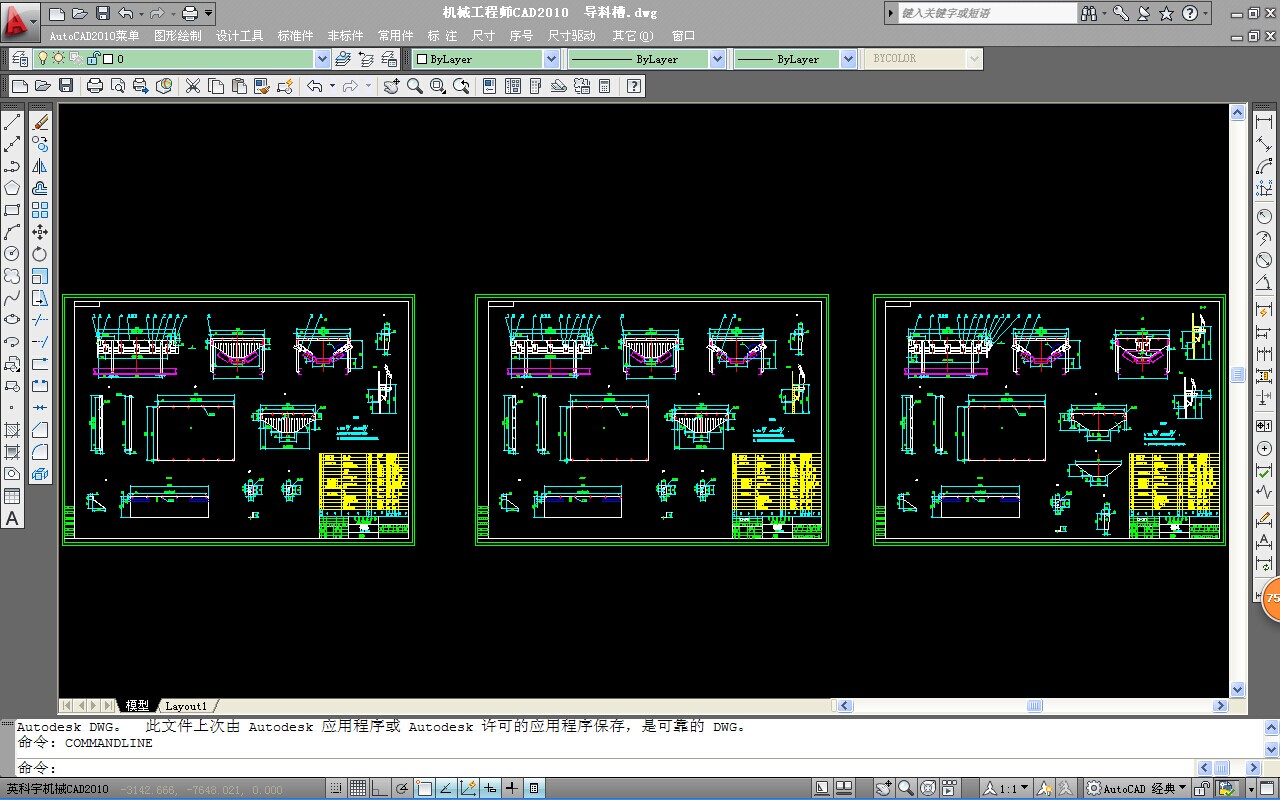
Task: Select the Line draw tool
Action: coord(12,122)
